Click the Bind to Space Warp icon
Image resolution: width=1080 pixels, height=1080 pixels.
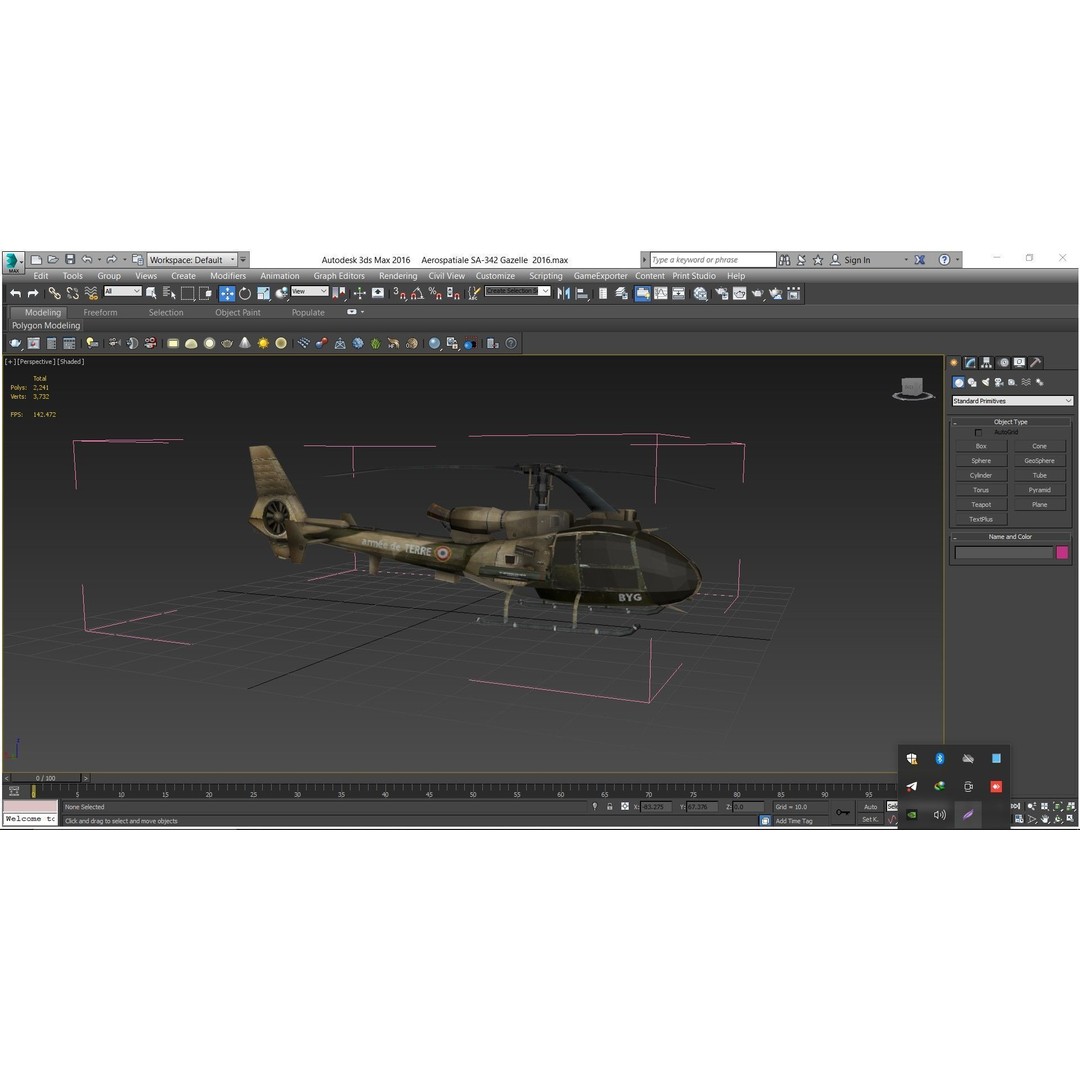pos(91,293)
